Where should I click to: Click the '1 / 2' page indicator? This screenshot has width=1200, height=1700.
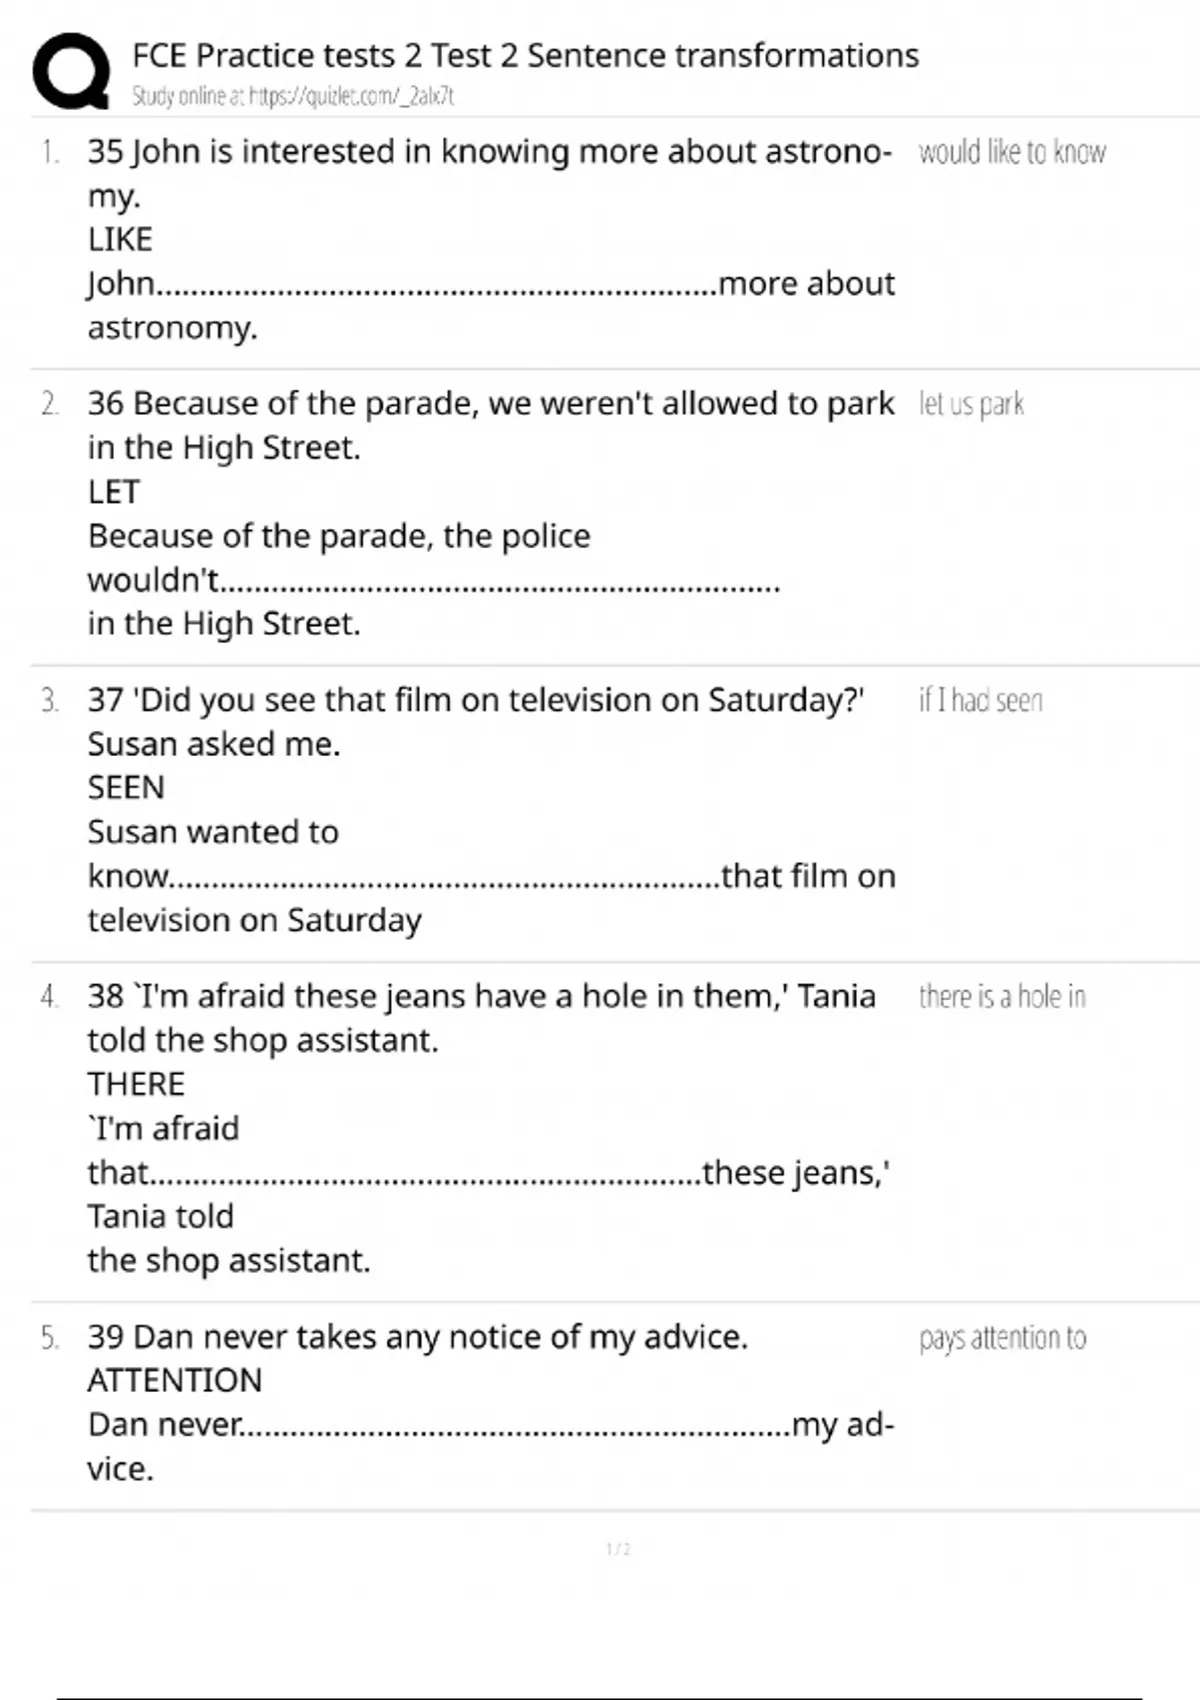click(618, 1549)
